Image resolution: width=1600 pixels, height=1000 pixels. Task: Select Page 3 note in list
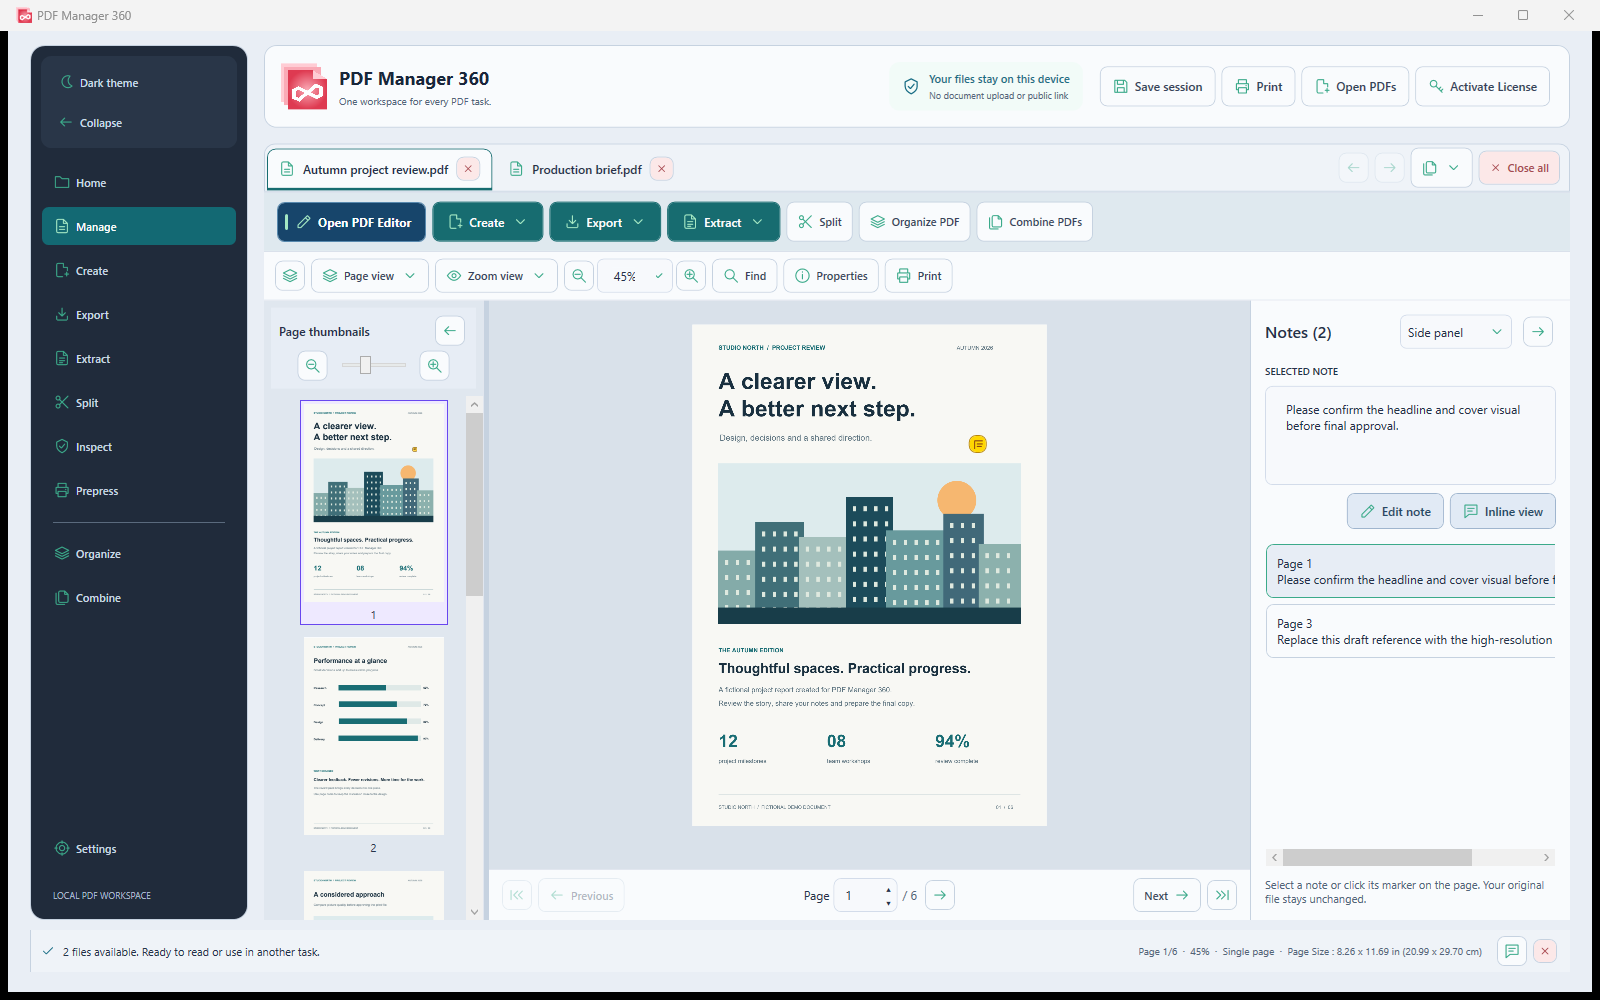tap(1411, 631)
